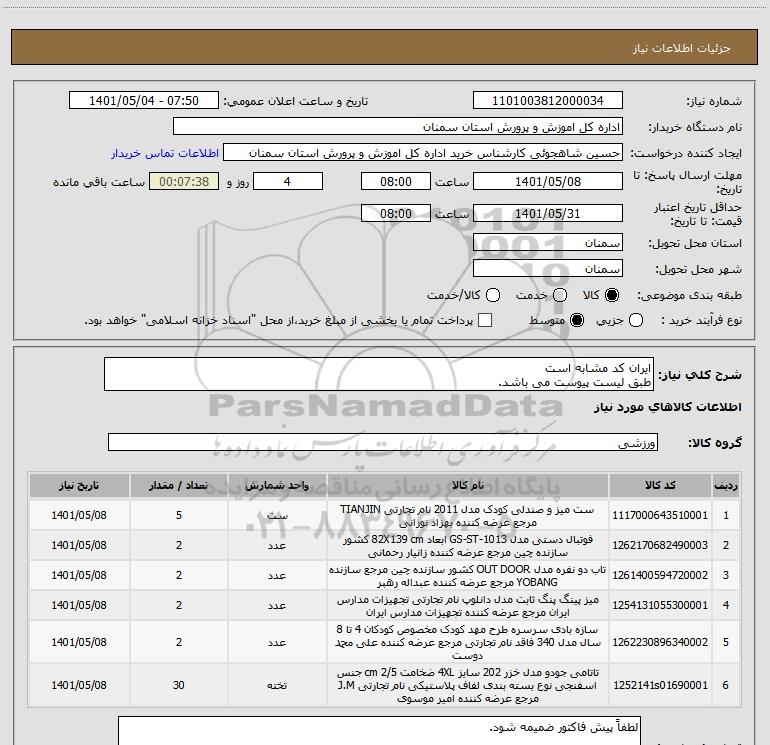Viewport: 770px width, 745px height.
Task: Click the OUT DOOR two-seat swing name
Action: [x=468, y=576]
